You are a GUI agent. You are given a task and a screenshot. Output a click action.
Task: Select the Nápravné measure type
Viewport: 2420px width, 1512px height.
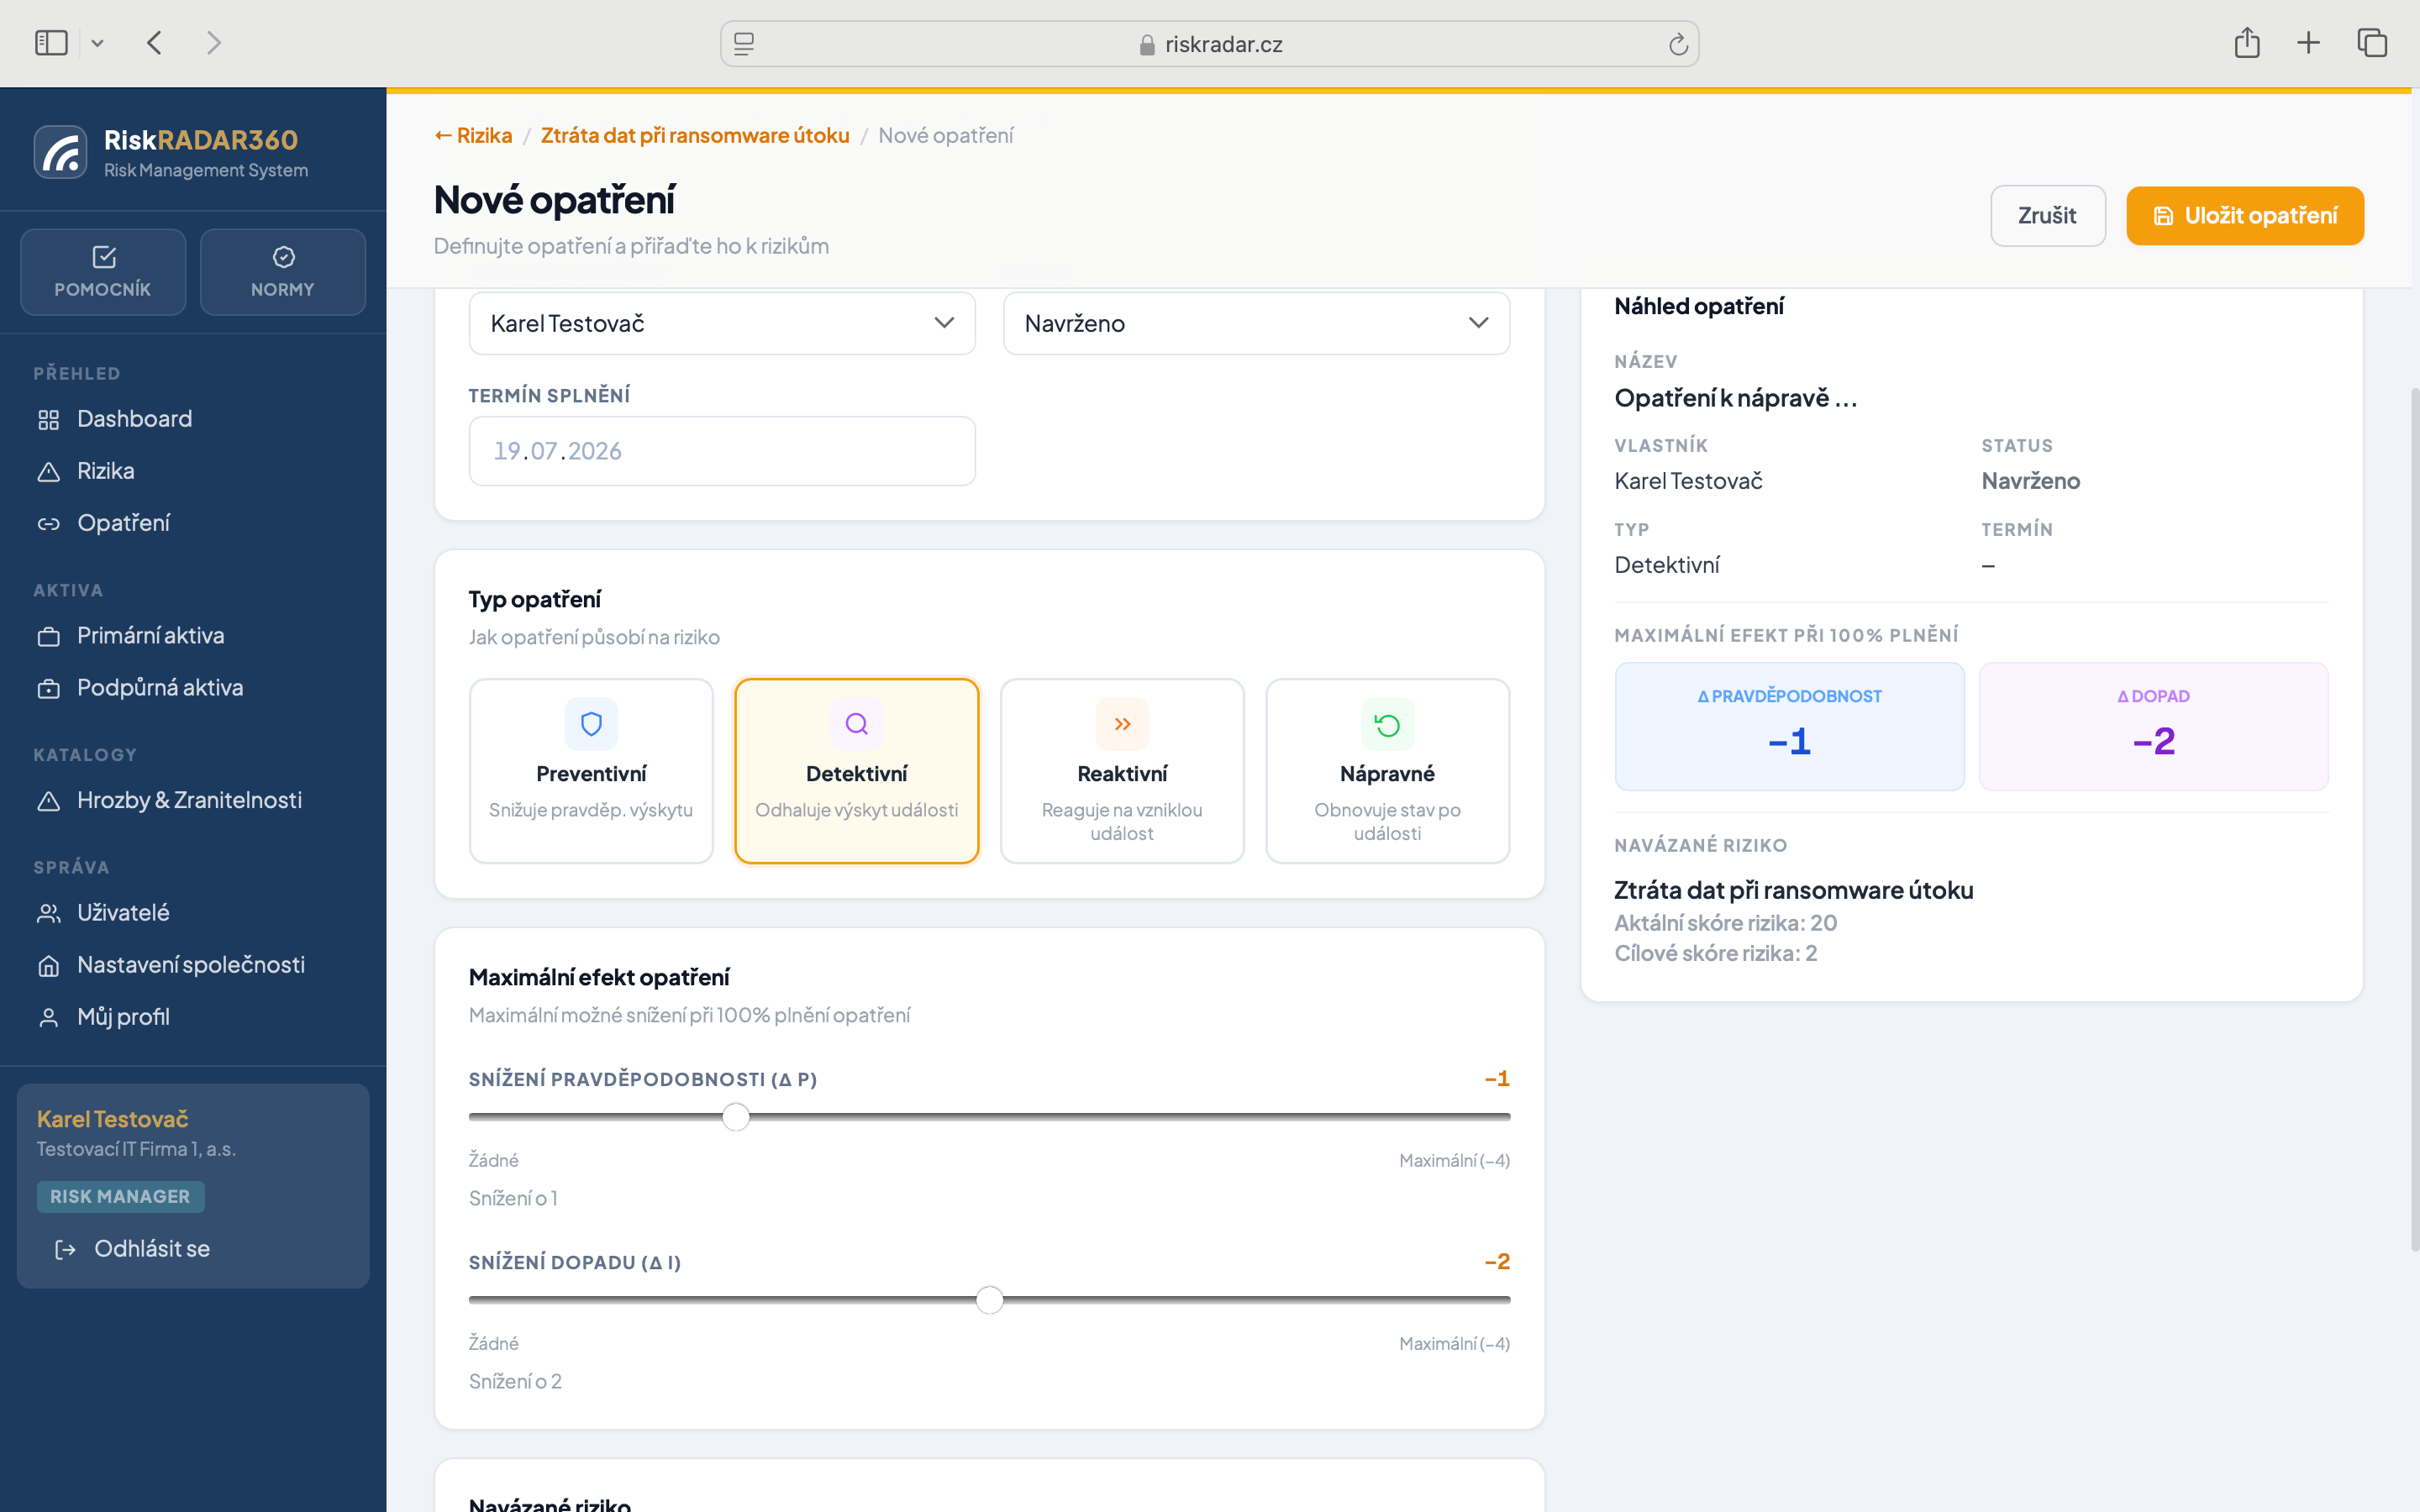tap(1387, 771)
